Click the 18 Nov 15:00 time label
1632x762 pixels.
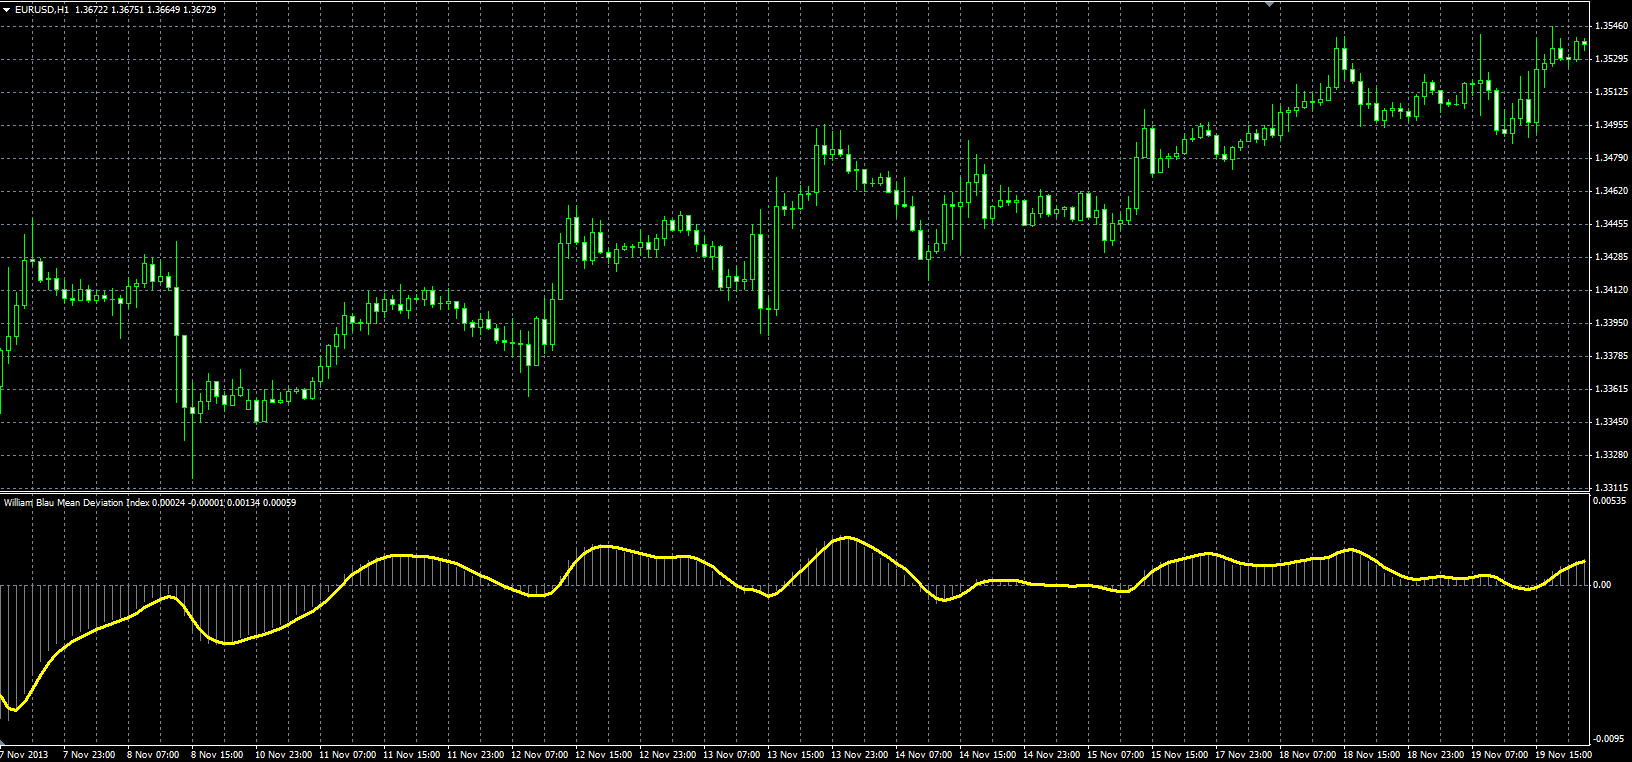click(1372, 755)
